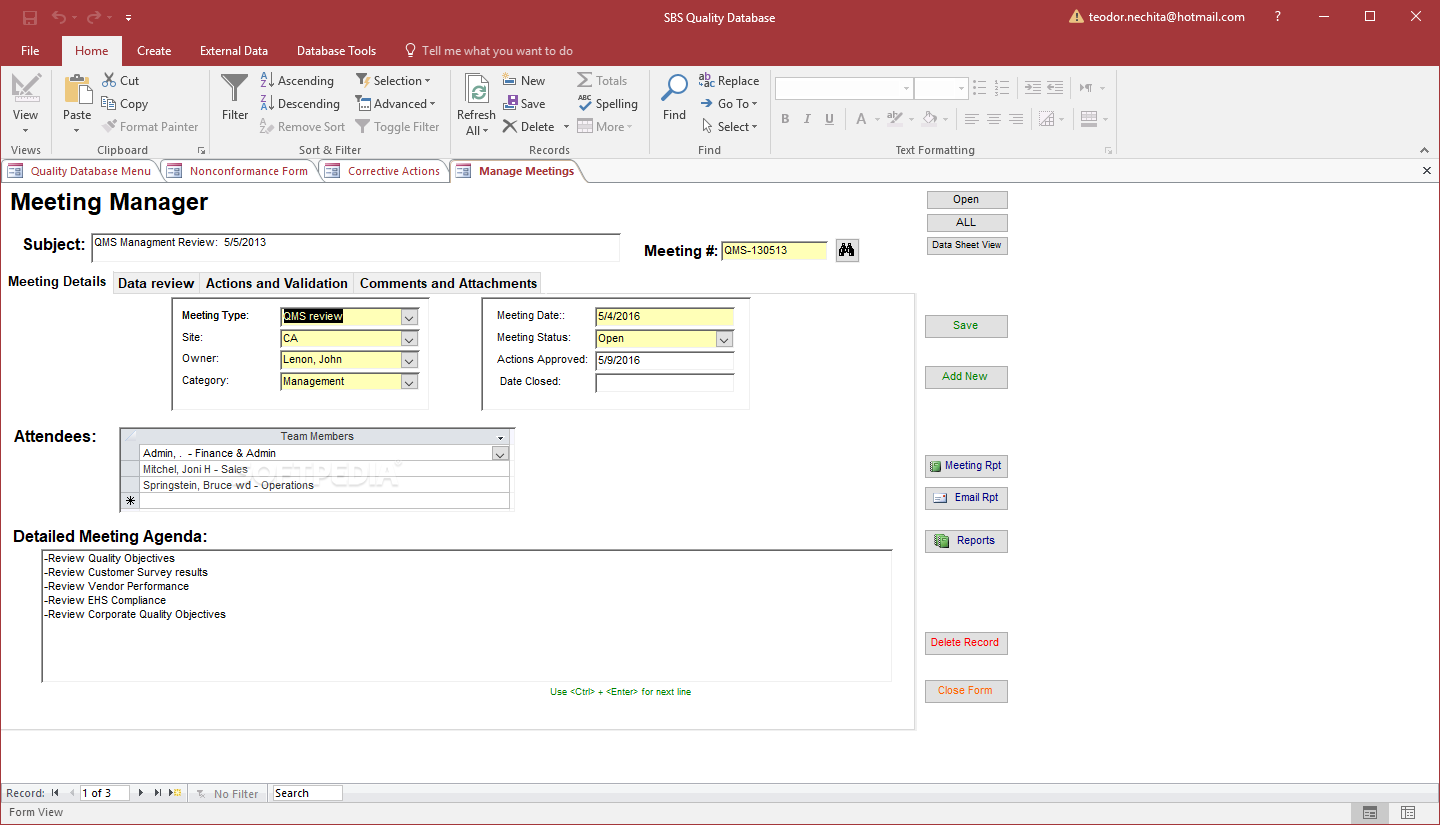Click Tell me what you want to do
1440x825 pixels.
coord(489,51)
